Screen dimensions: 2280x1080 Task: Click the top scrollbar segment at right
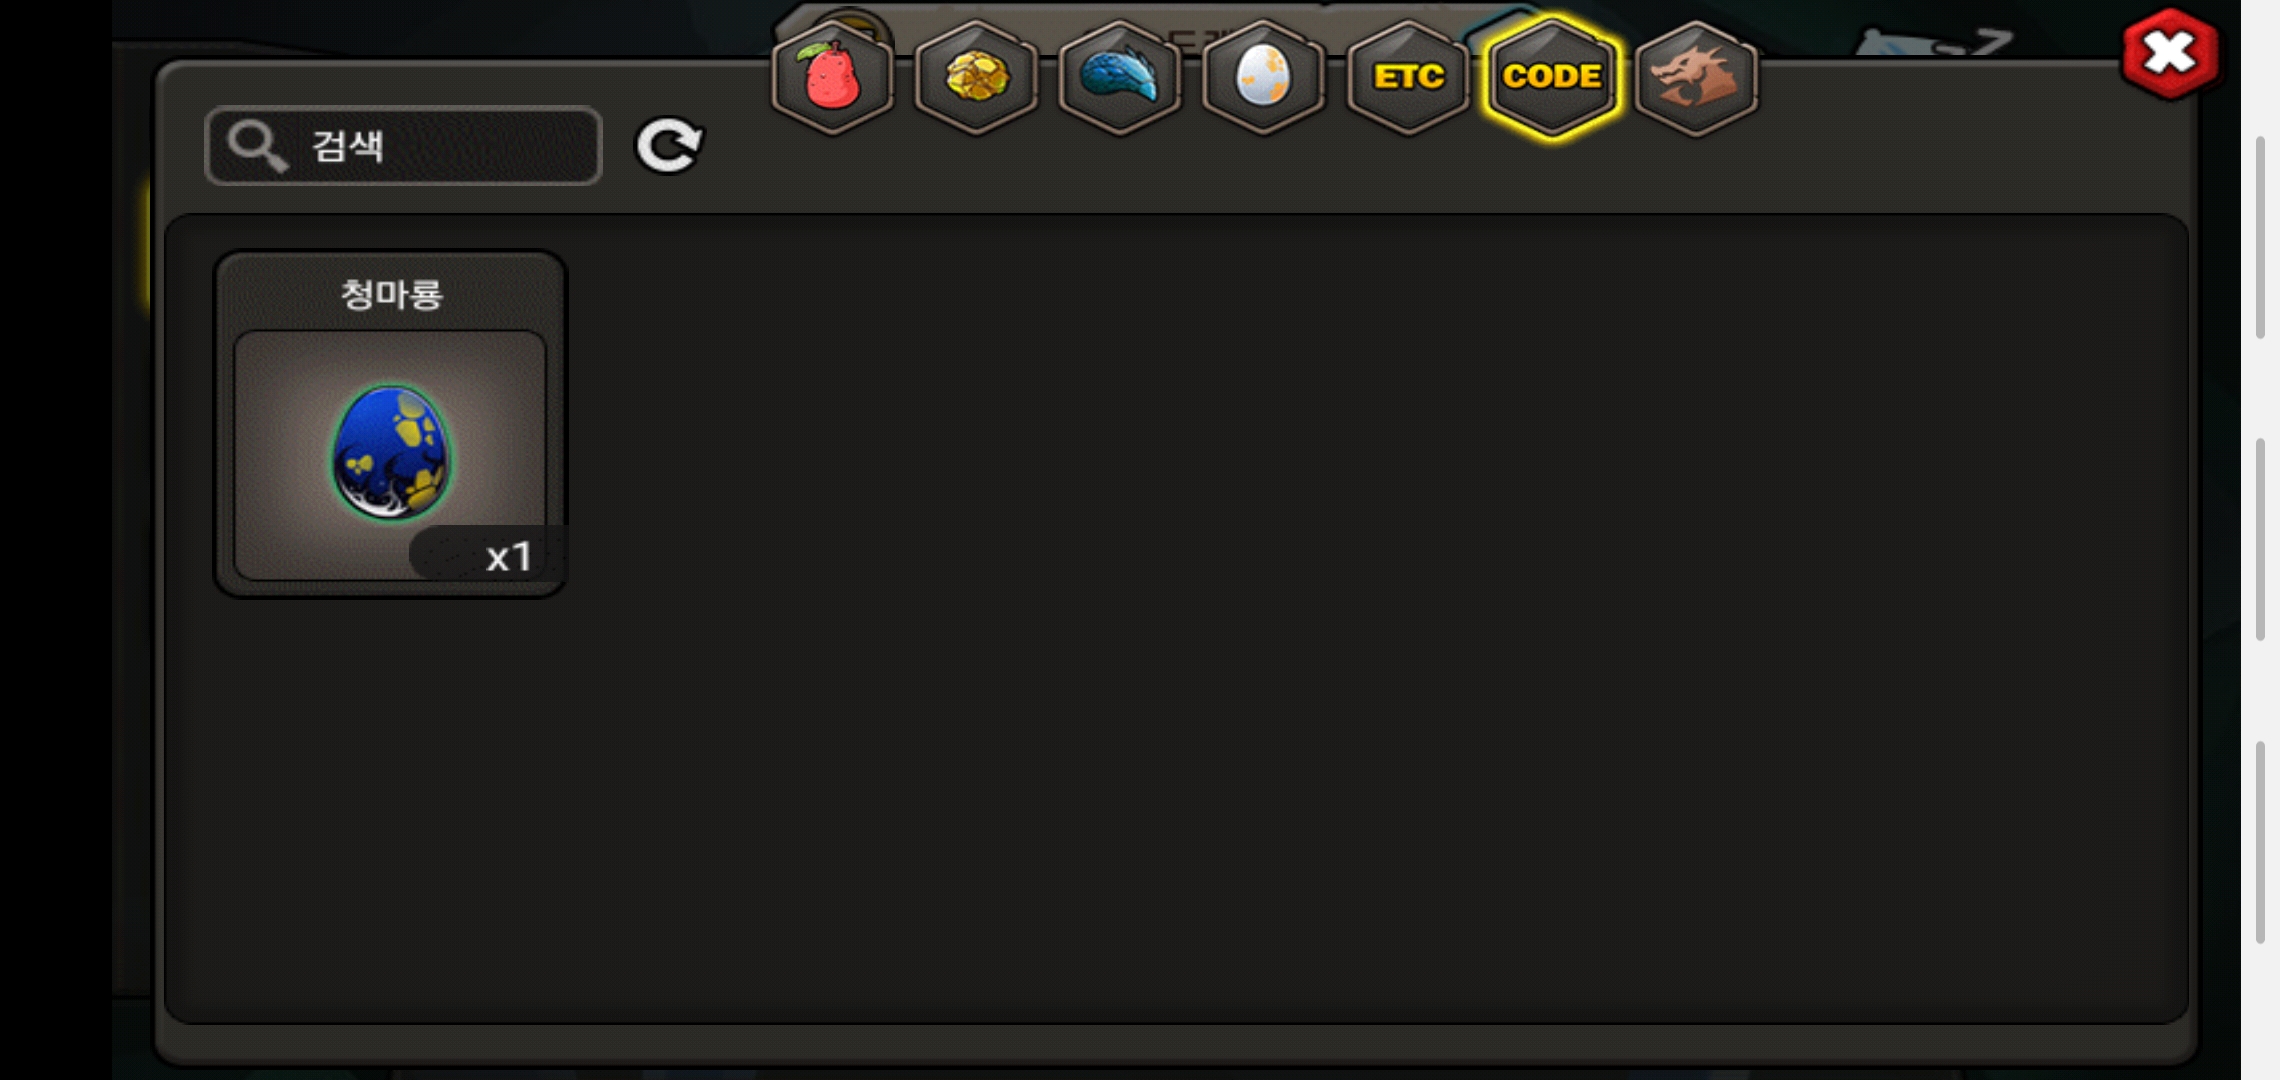[x=2260, y=238]
